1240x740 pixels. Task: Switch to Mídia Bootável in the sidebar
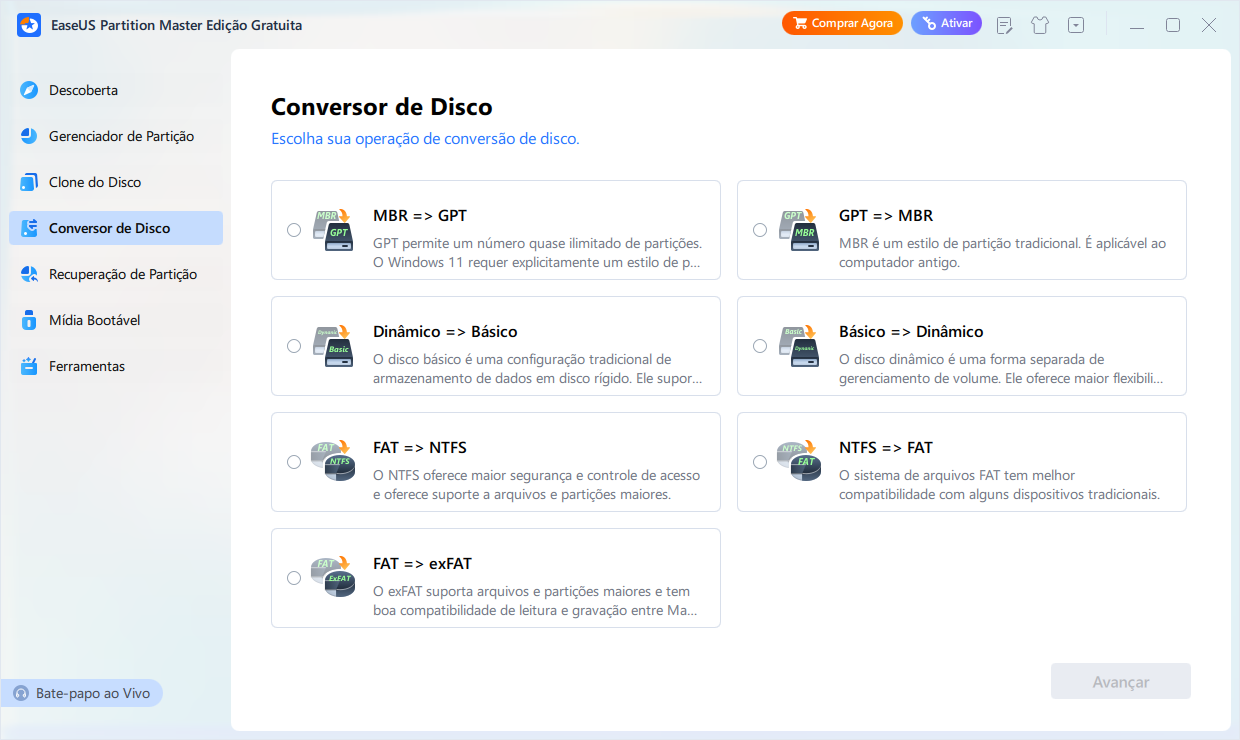(x=116, y=320)
